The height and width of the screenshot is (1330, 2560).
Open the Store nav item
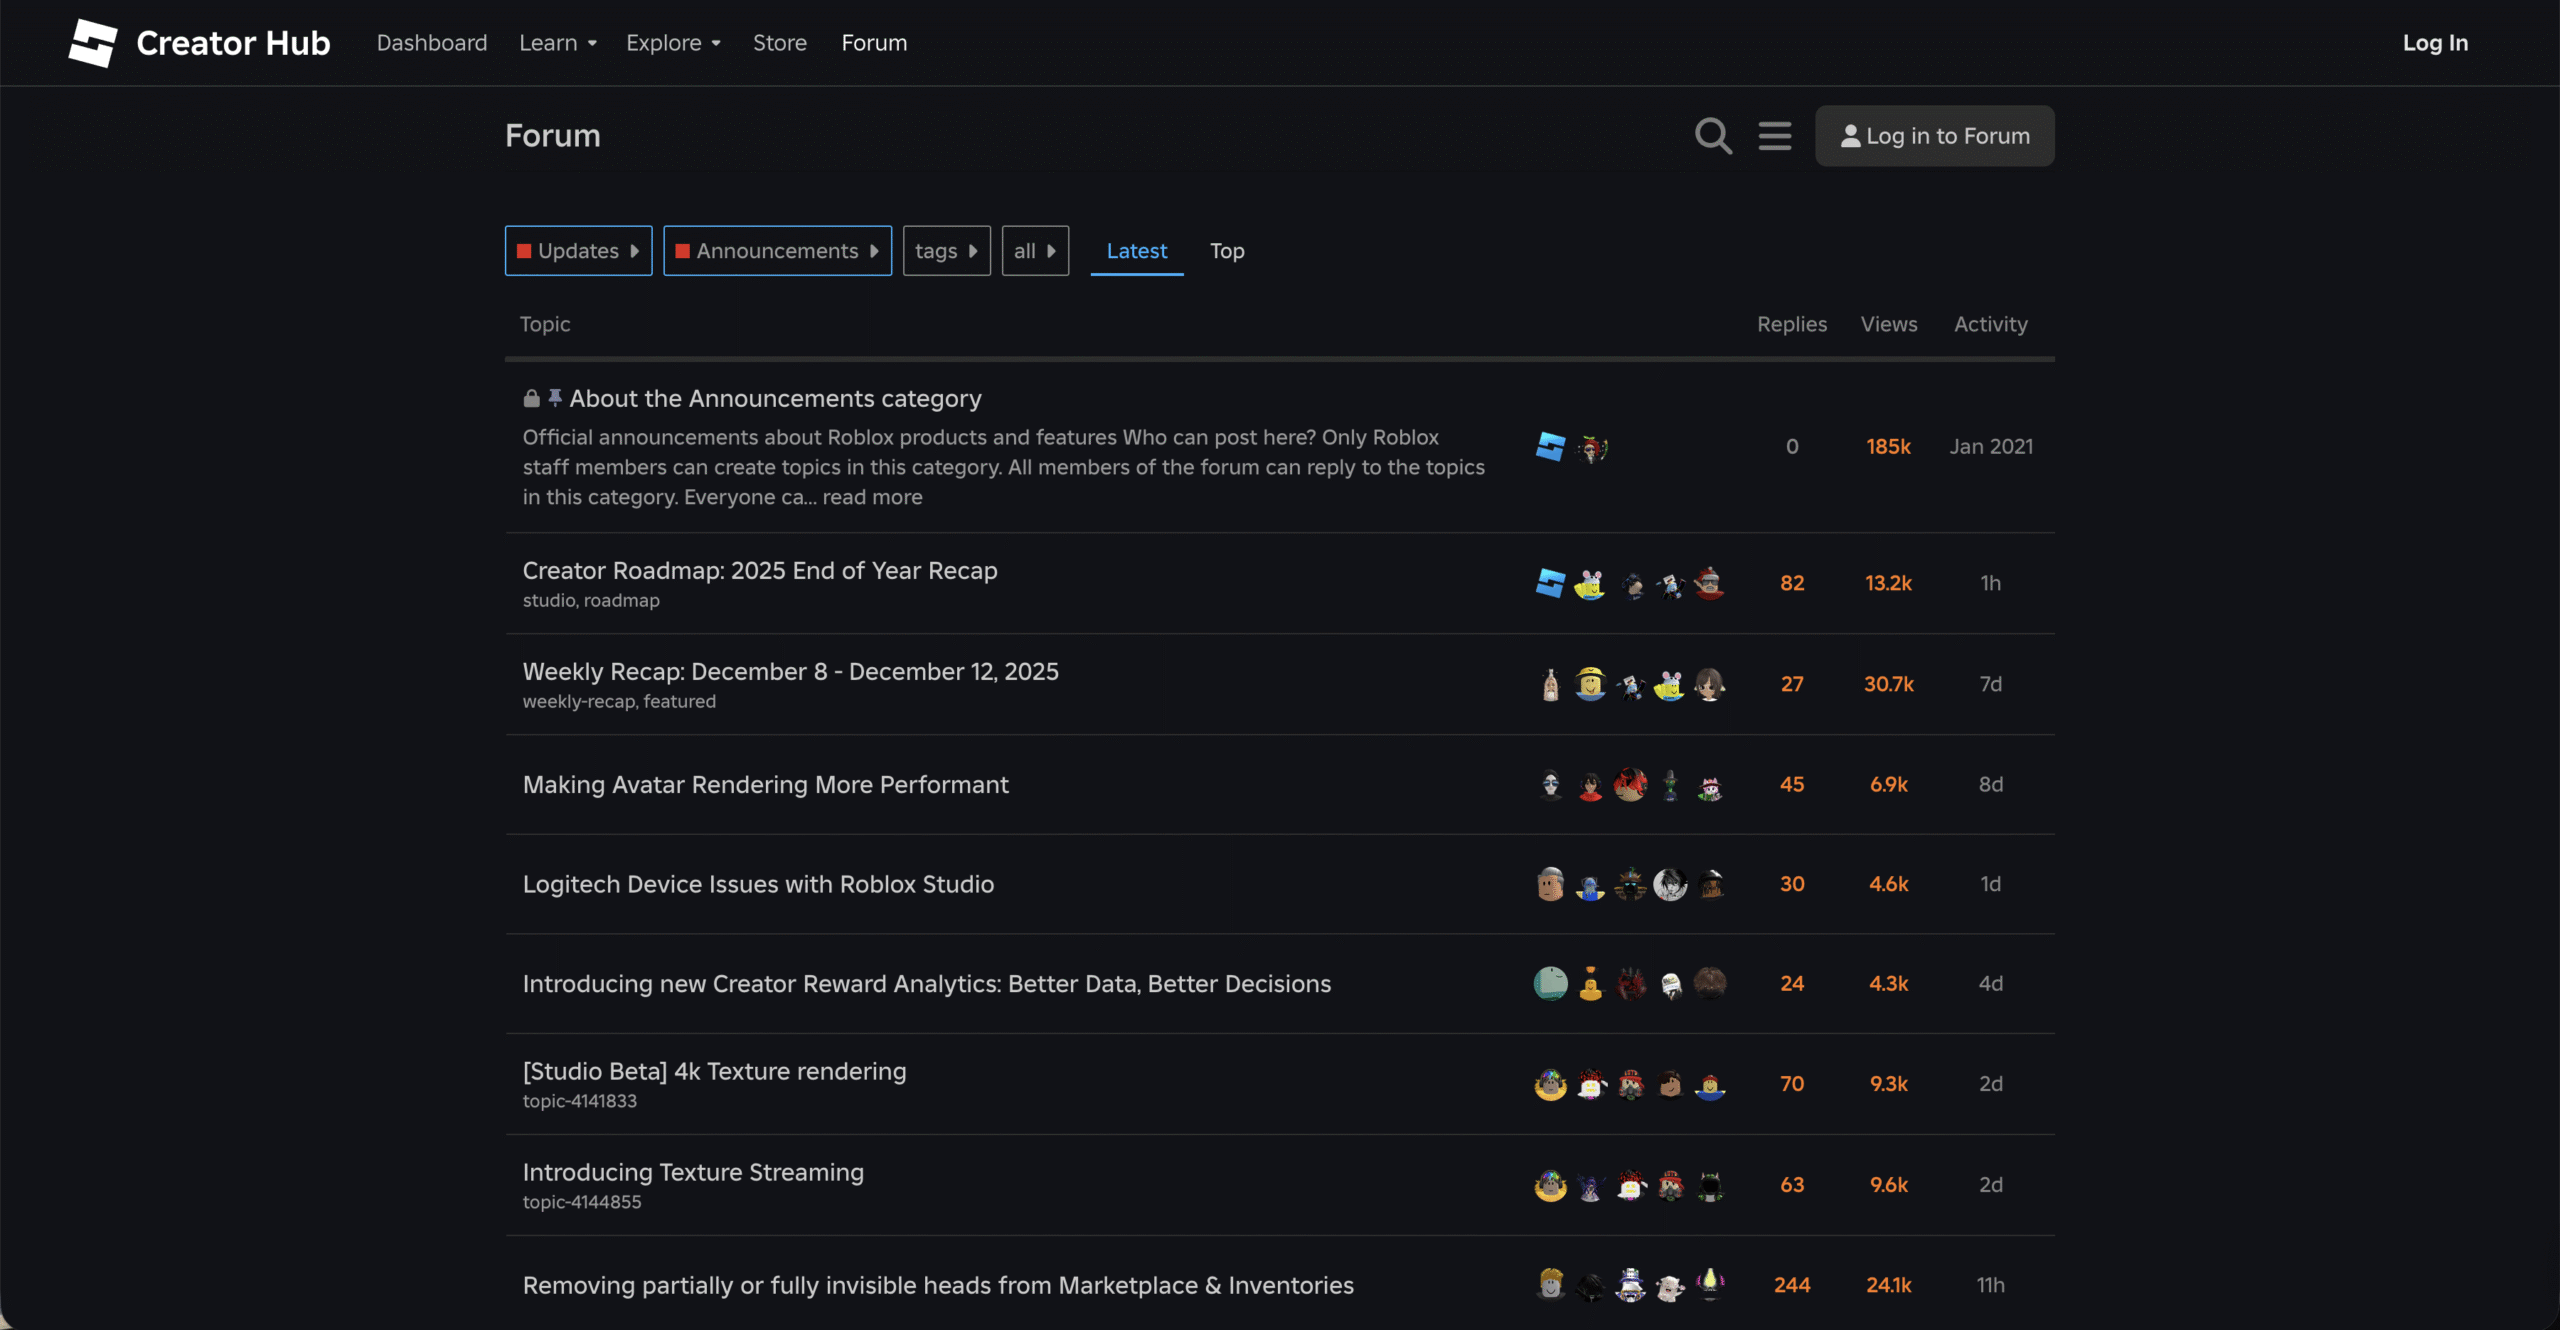click(x=780, y=43)
